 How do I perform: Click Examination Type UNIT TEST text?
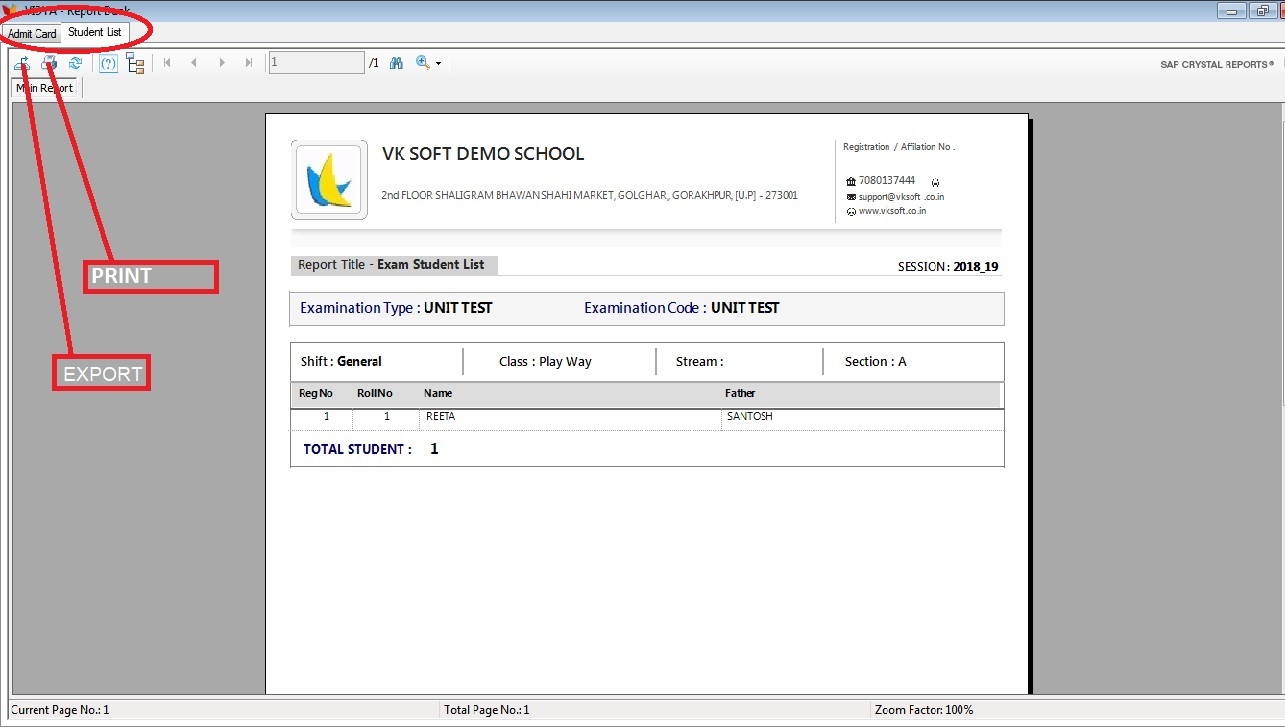[396, 308]
